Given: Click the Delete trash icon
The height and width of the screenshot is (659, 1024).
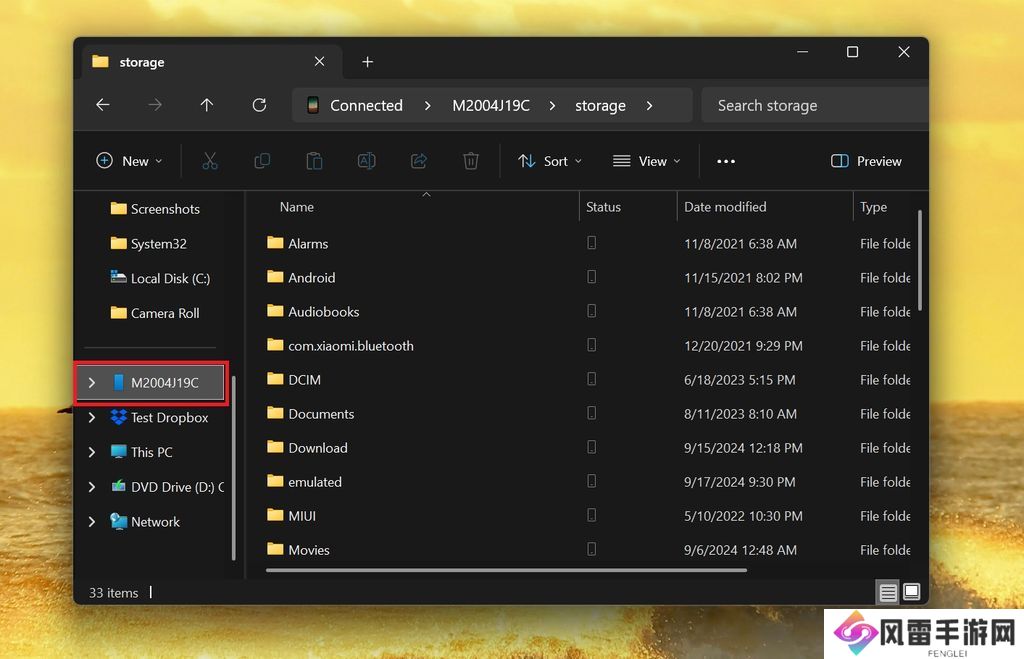Looking at the screenshot, I should pos(471,161).
